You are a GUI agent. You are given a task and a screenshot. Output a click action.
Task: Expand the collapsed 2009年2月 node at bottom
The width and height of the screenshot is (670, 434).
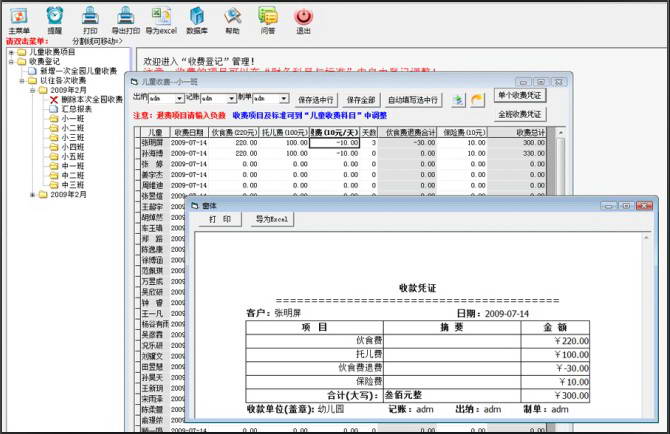click(x=32, y=194)
